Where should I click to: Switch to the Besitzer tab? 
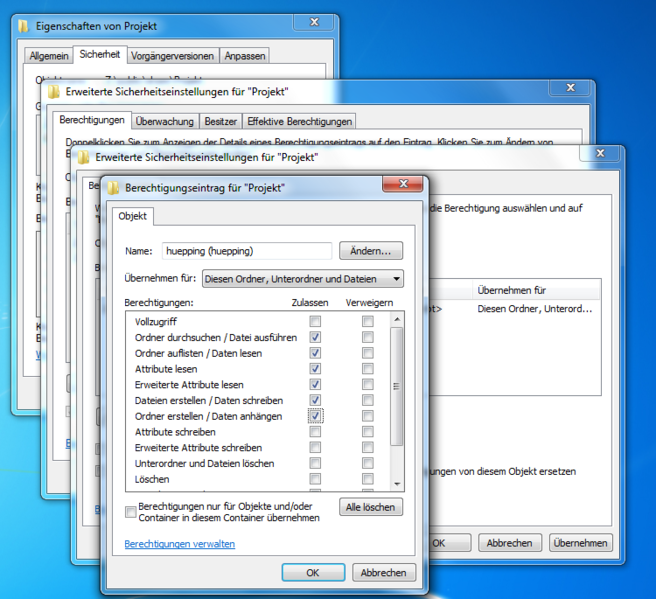220,122
